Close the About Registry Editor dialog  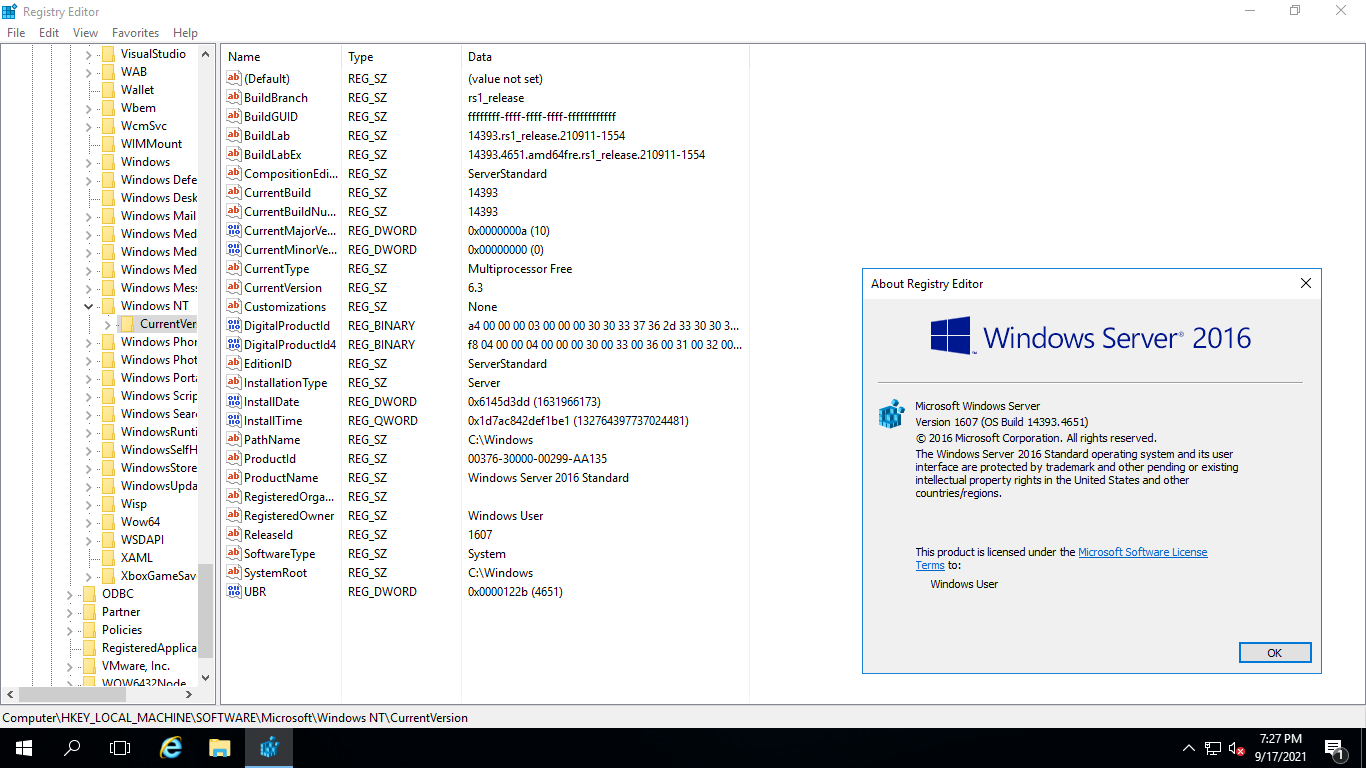1305,284
